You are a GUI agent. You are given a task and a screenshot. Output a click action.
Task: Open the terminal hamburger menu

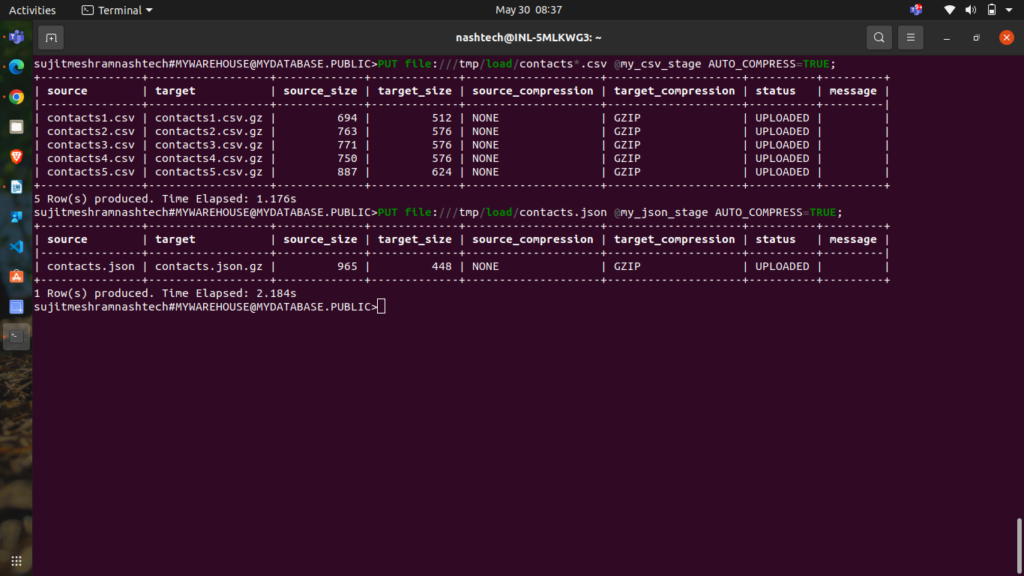coord(910,38)
